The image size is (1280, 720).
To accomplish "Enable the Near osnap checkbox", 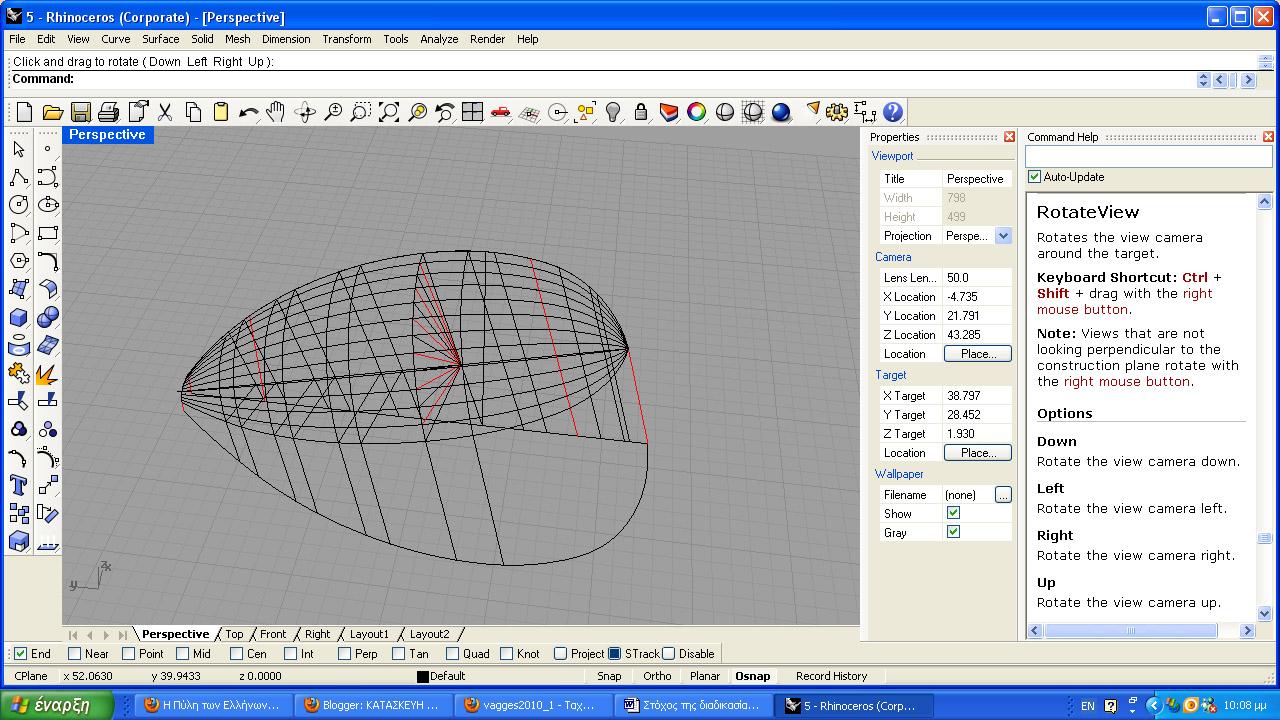I will point(75,654).
